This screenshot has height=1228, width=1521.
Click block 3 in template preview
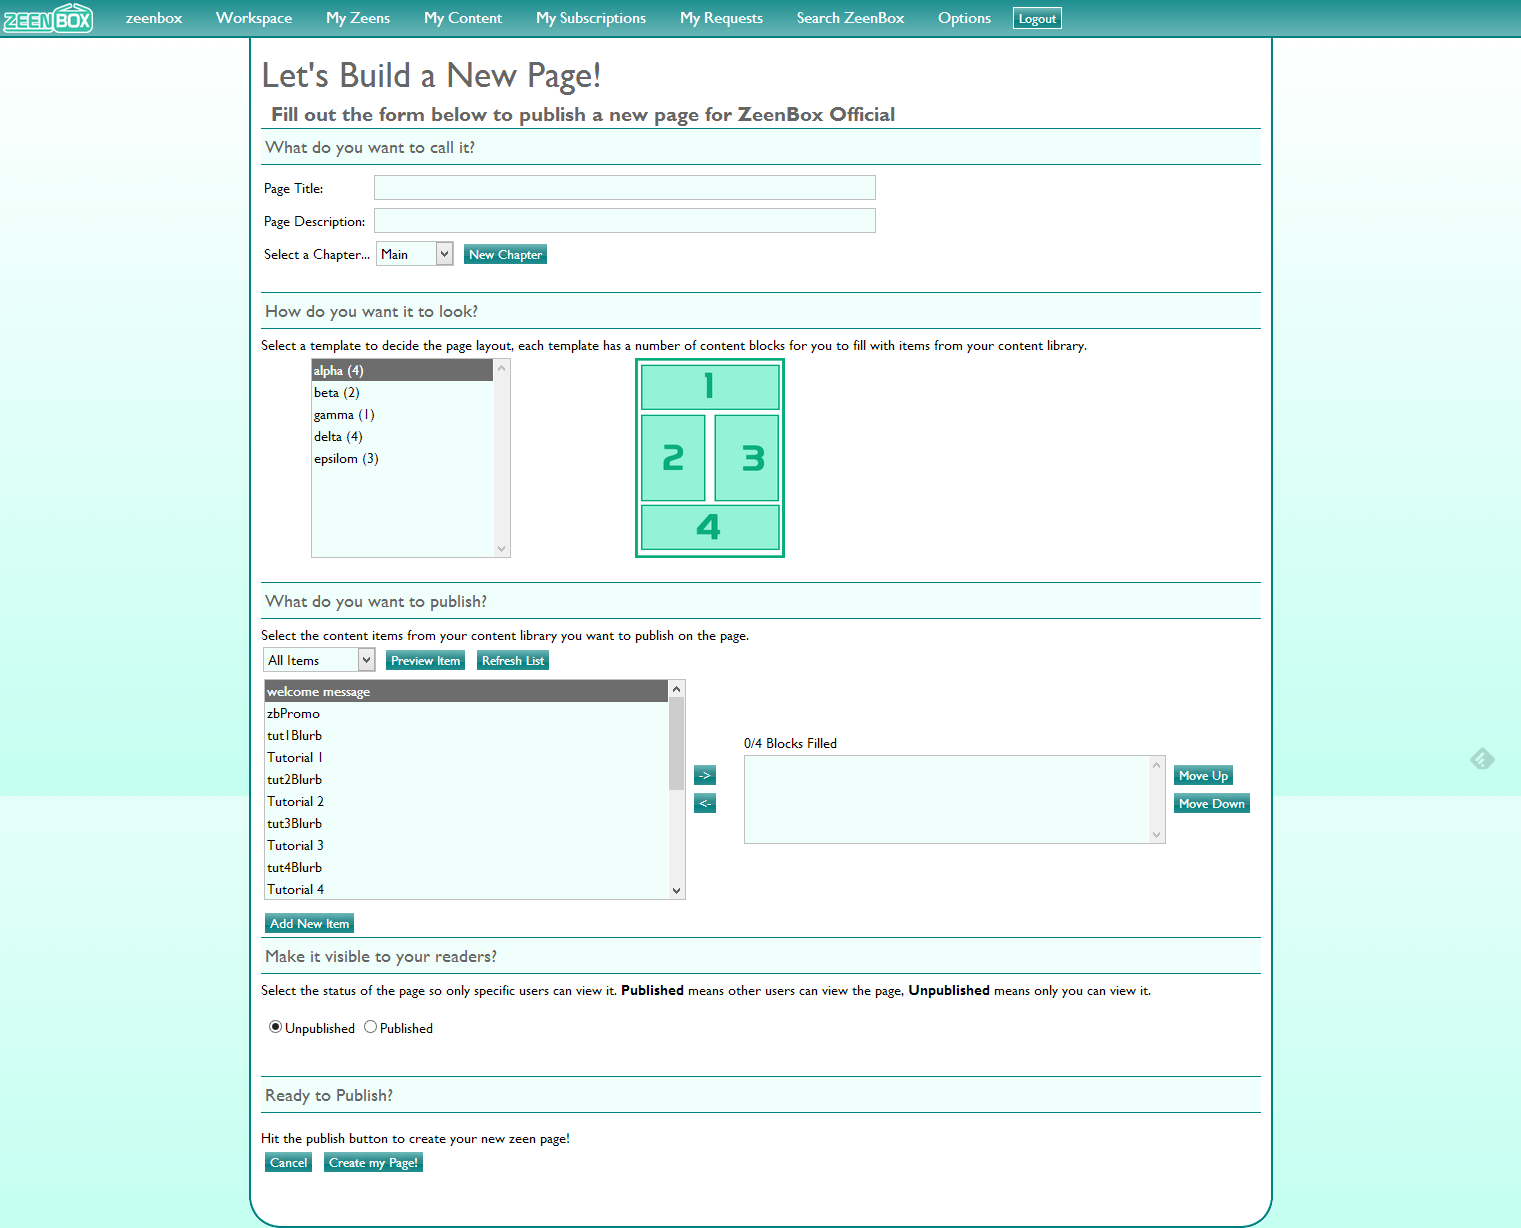pos(747,457)
